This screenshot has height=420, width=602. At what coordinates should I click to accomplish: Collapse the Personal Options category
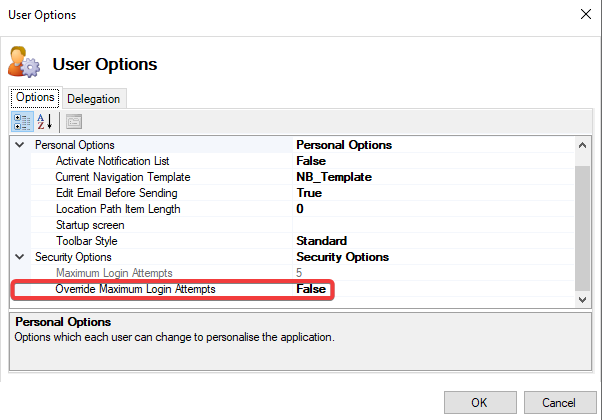point(20,145)
